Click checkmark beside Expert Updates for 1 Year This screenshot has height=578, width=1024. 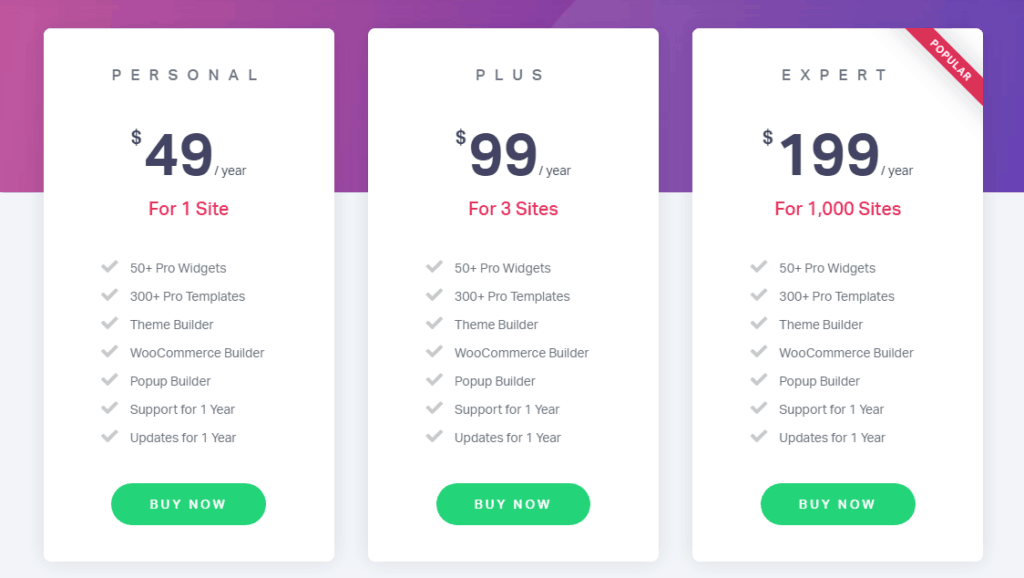[759, 436]
